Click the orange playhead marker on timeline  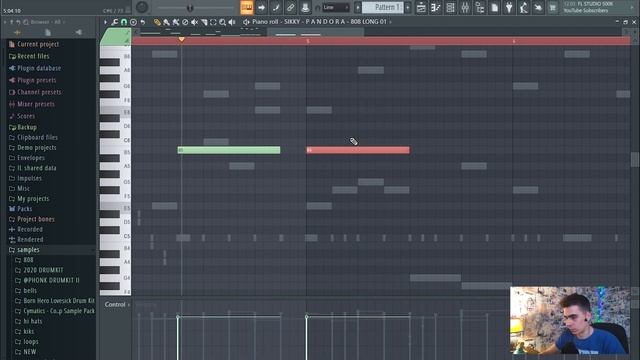click(182, 39)
